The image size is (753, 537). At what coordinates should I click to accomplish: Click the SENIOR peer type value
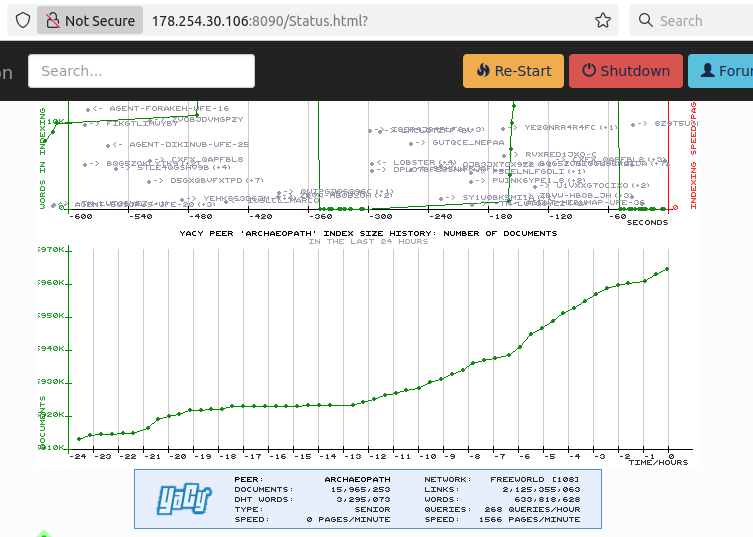[372, 510]
